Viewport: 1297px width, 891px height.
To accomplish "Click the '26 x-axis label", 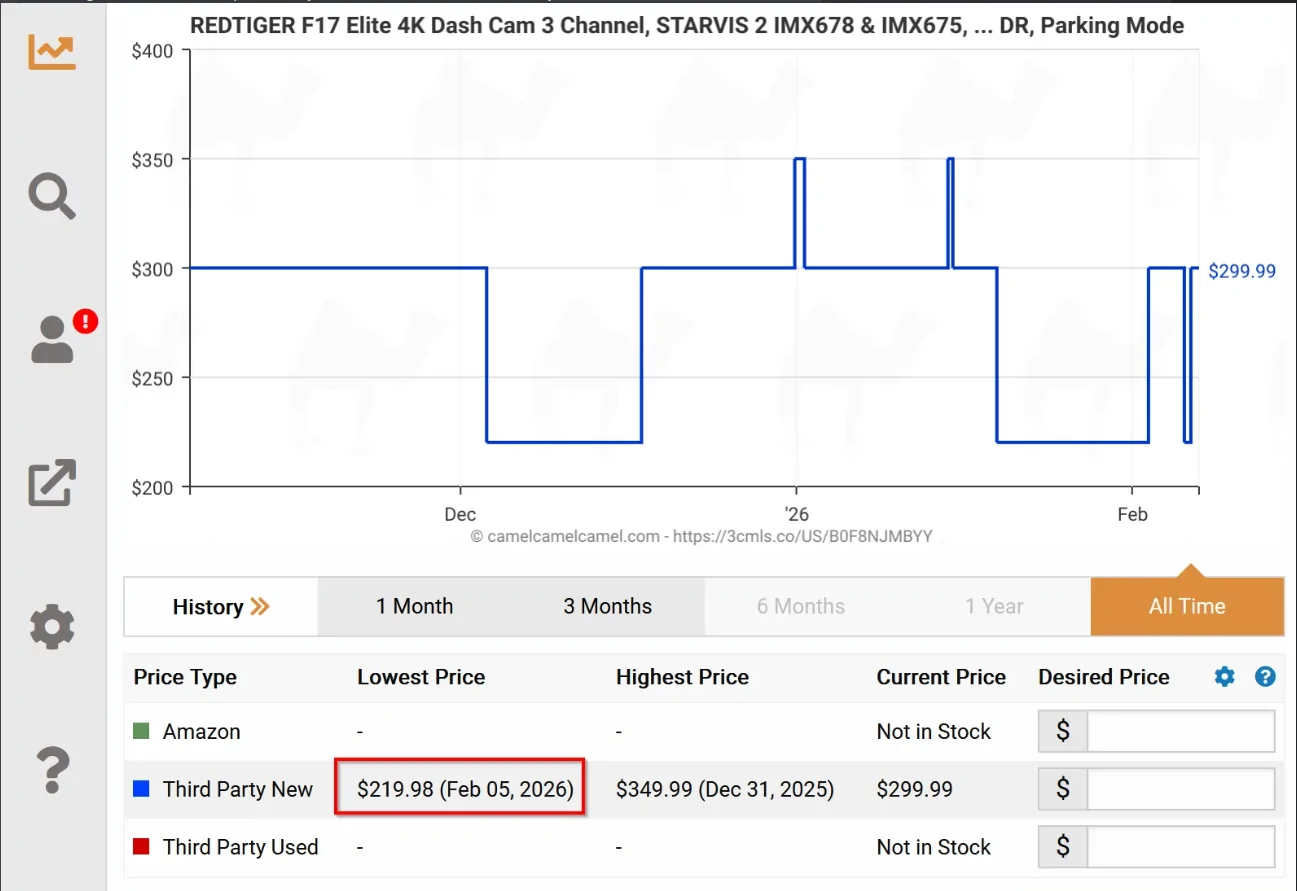I will click(x=796, y=515).
